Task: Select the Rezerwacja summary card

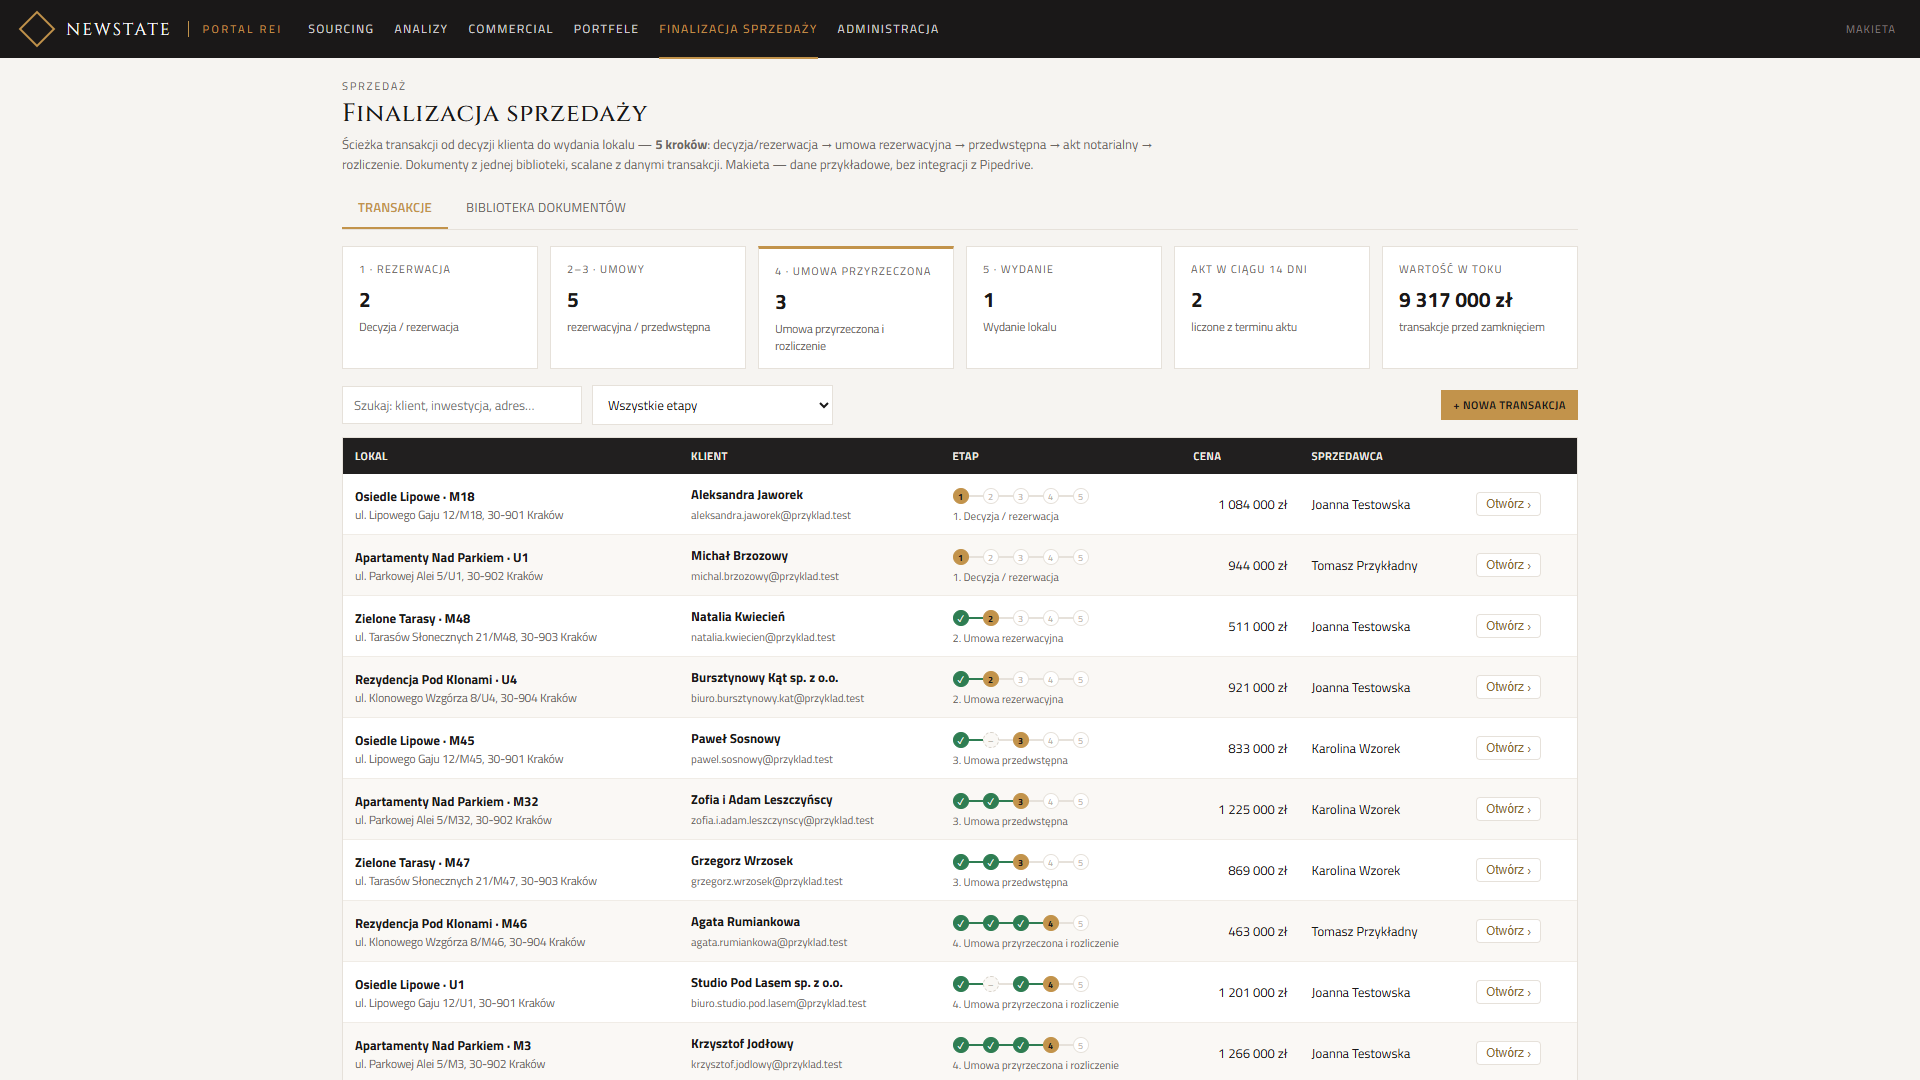Action: click(440, 308)
